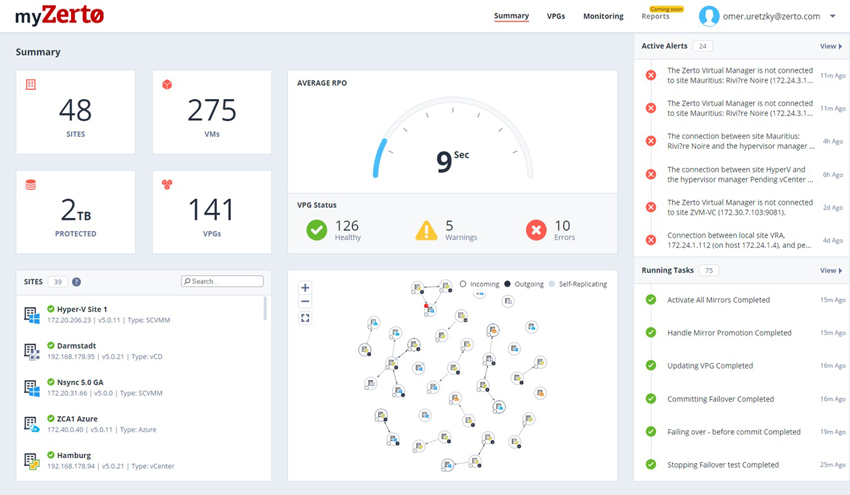Image resolution: width=850 pixels, height=495 pixels.
Task: Zoom out on the topology map
Action: [305, 301]
